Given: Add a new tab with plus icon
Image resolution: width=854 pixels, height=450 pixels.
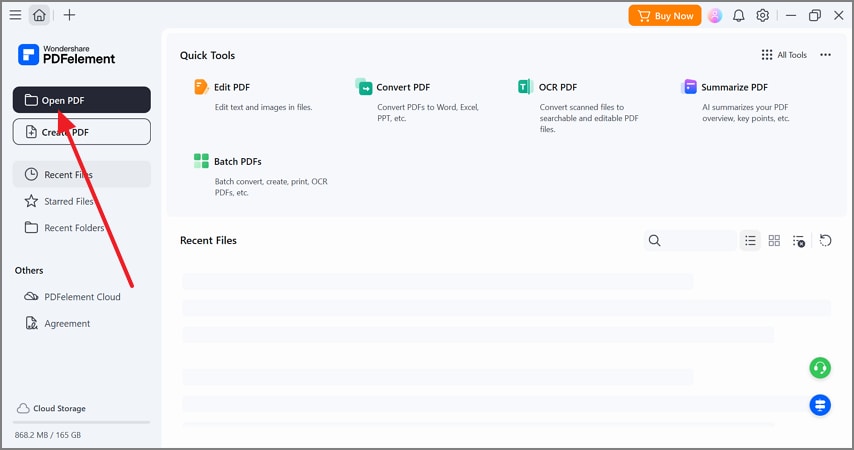Looking at the screenshot, I should [69, 15].
